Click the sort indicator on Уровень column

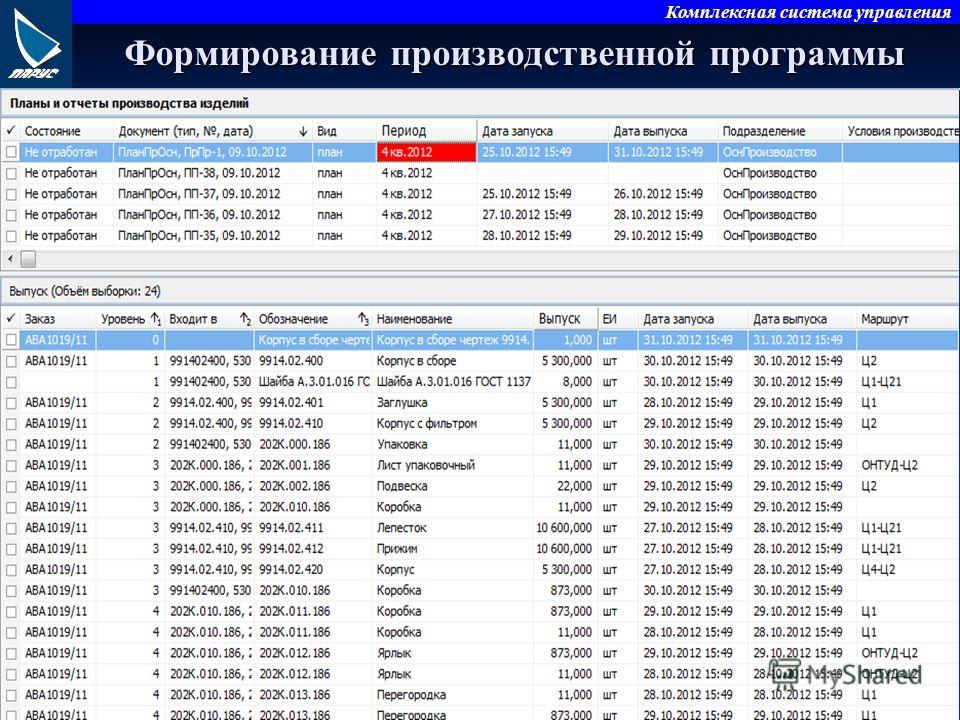click(156, 319)
